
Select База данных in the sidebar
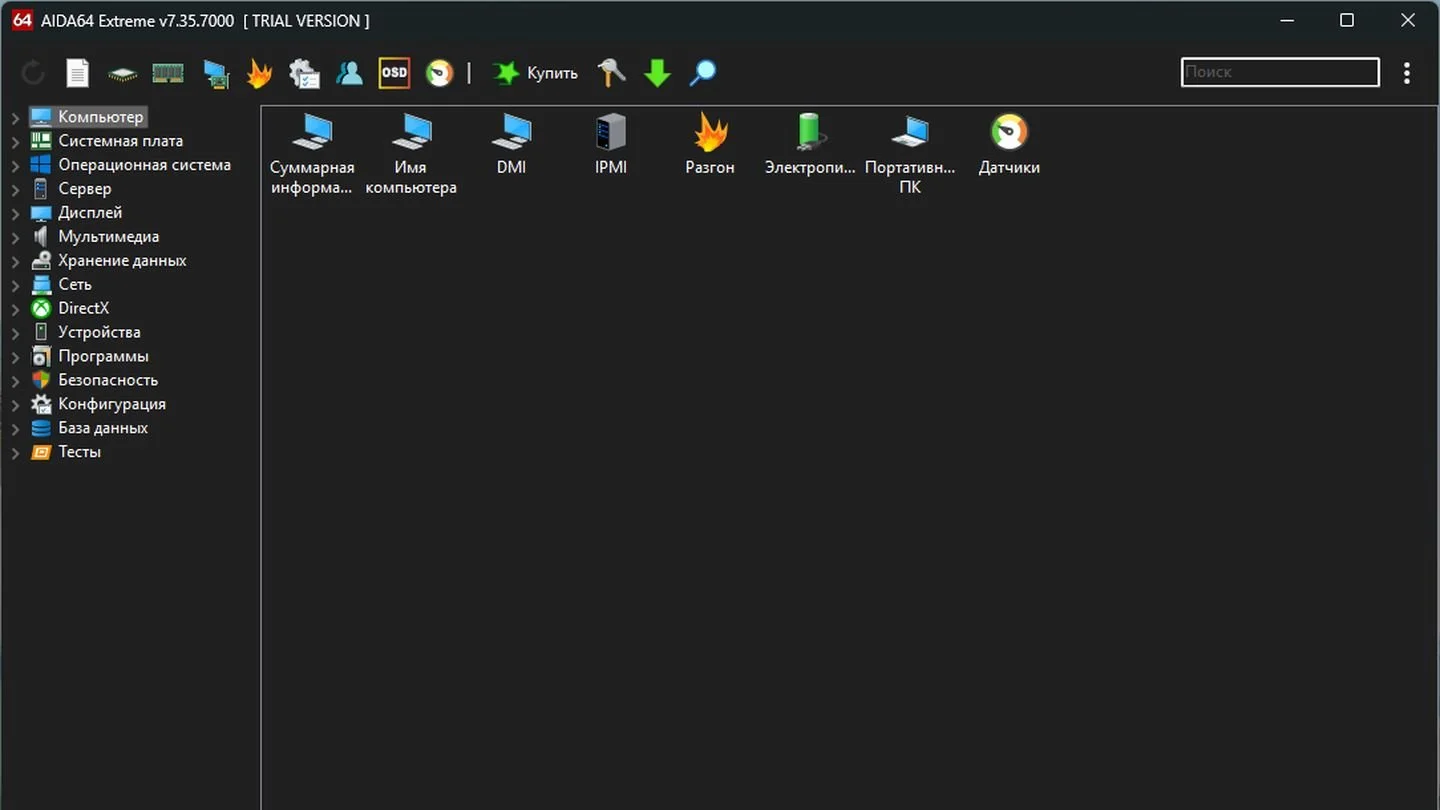[x=90, y=429]
